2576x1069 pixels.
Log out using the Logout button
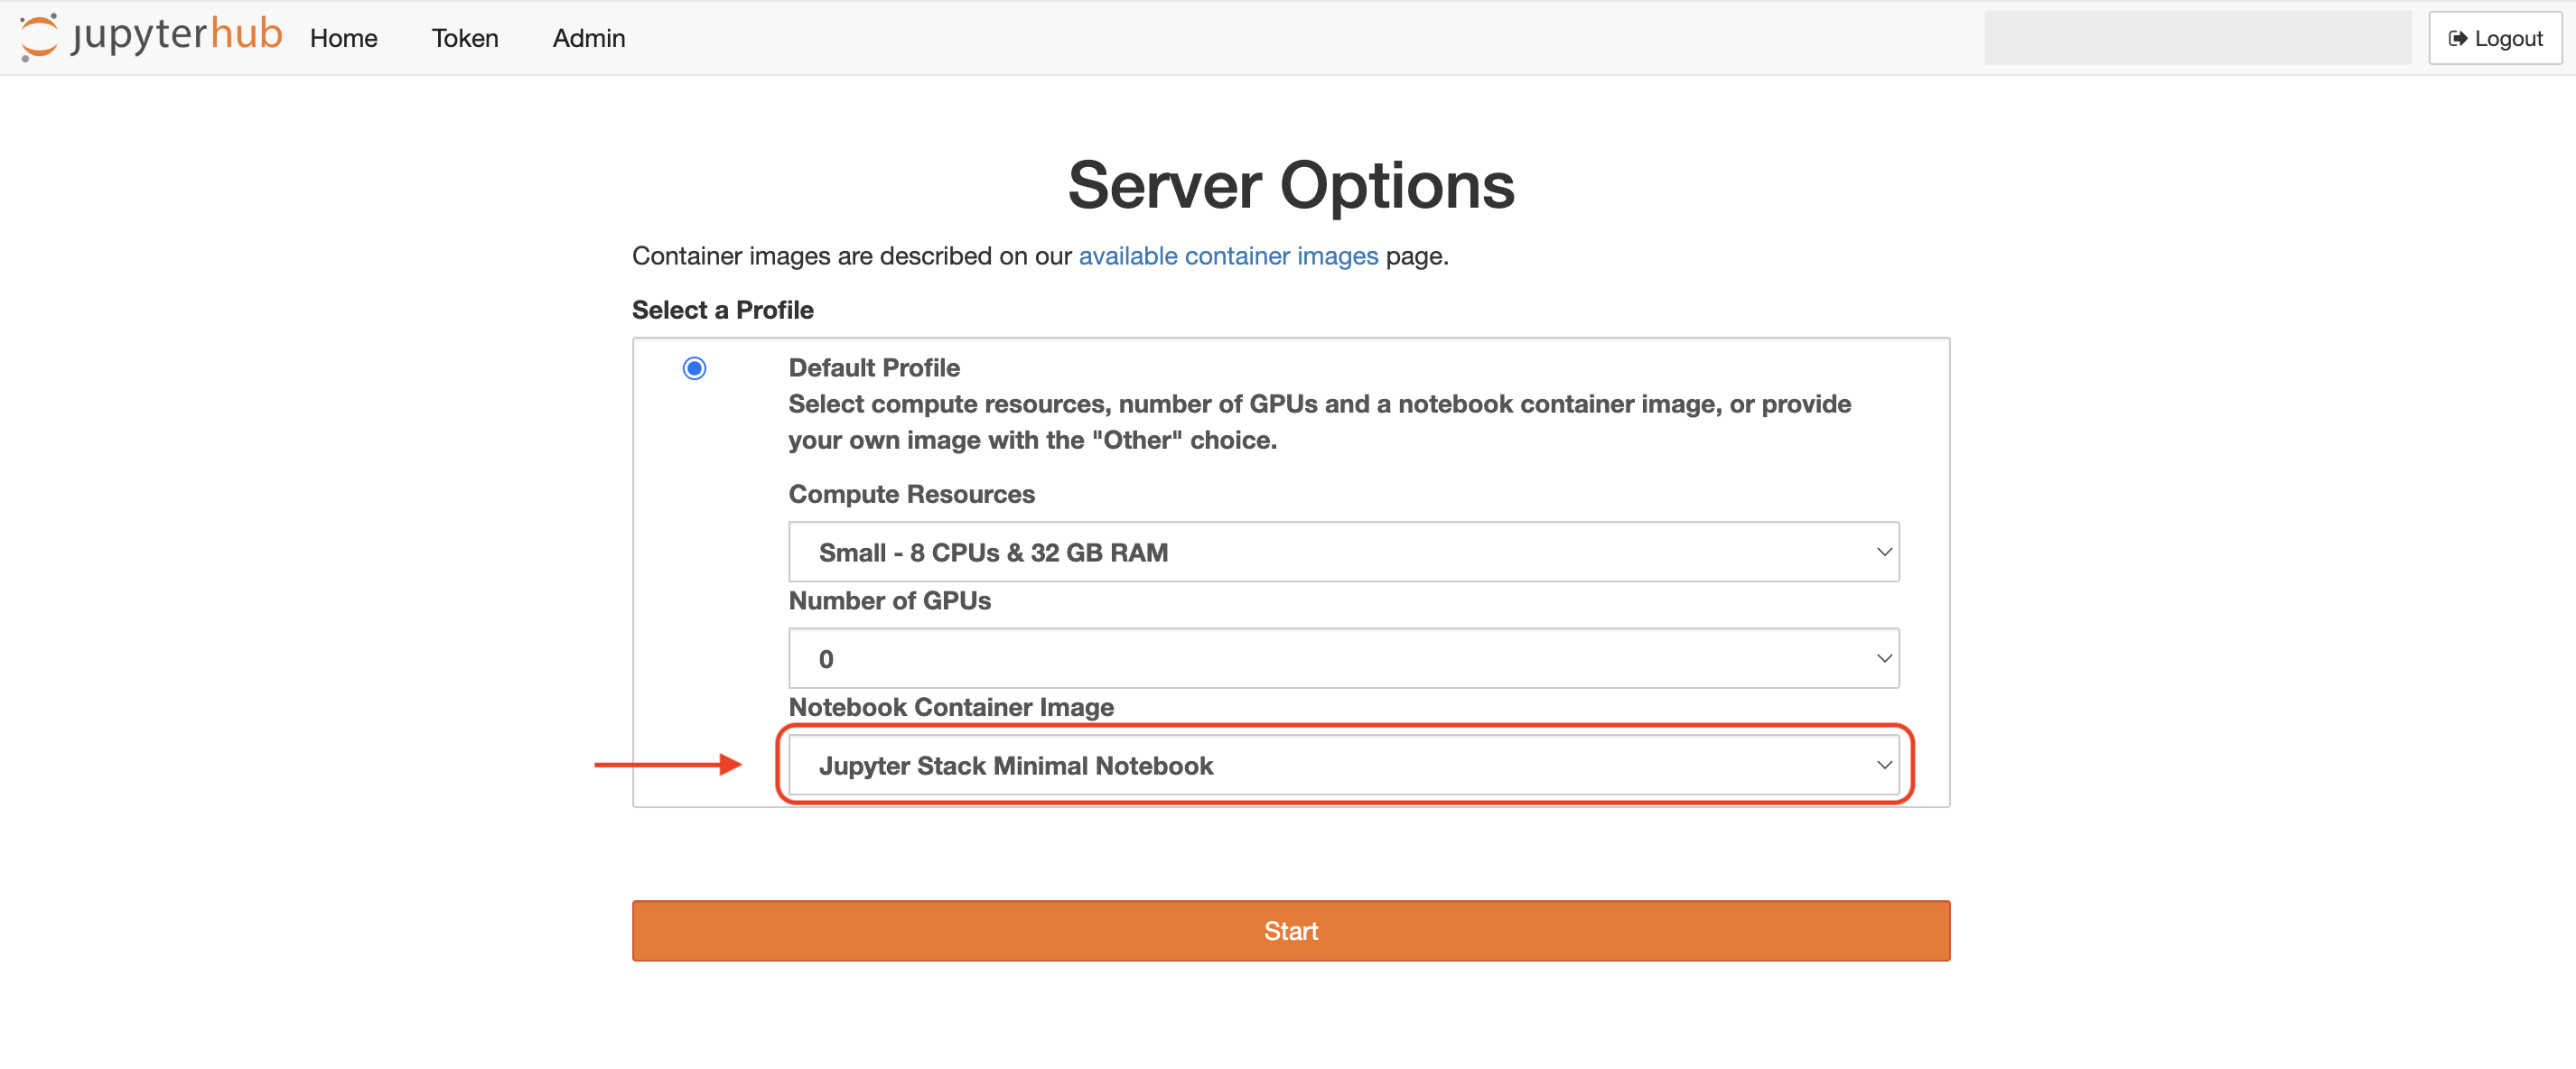click(2494, 38)
